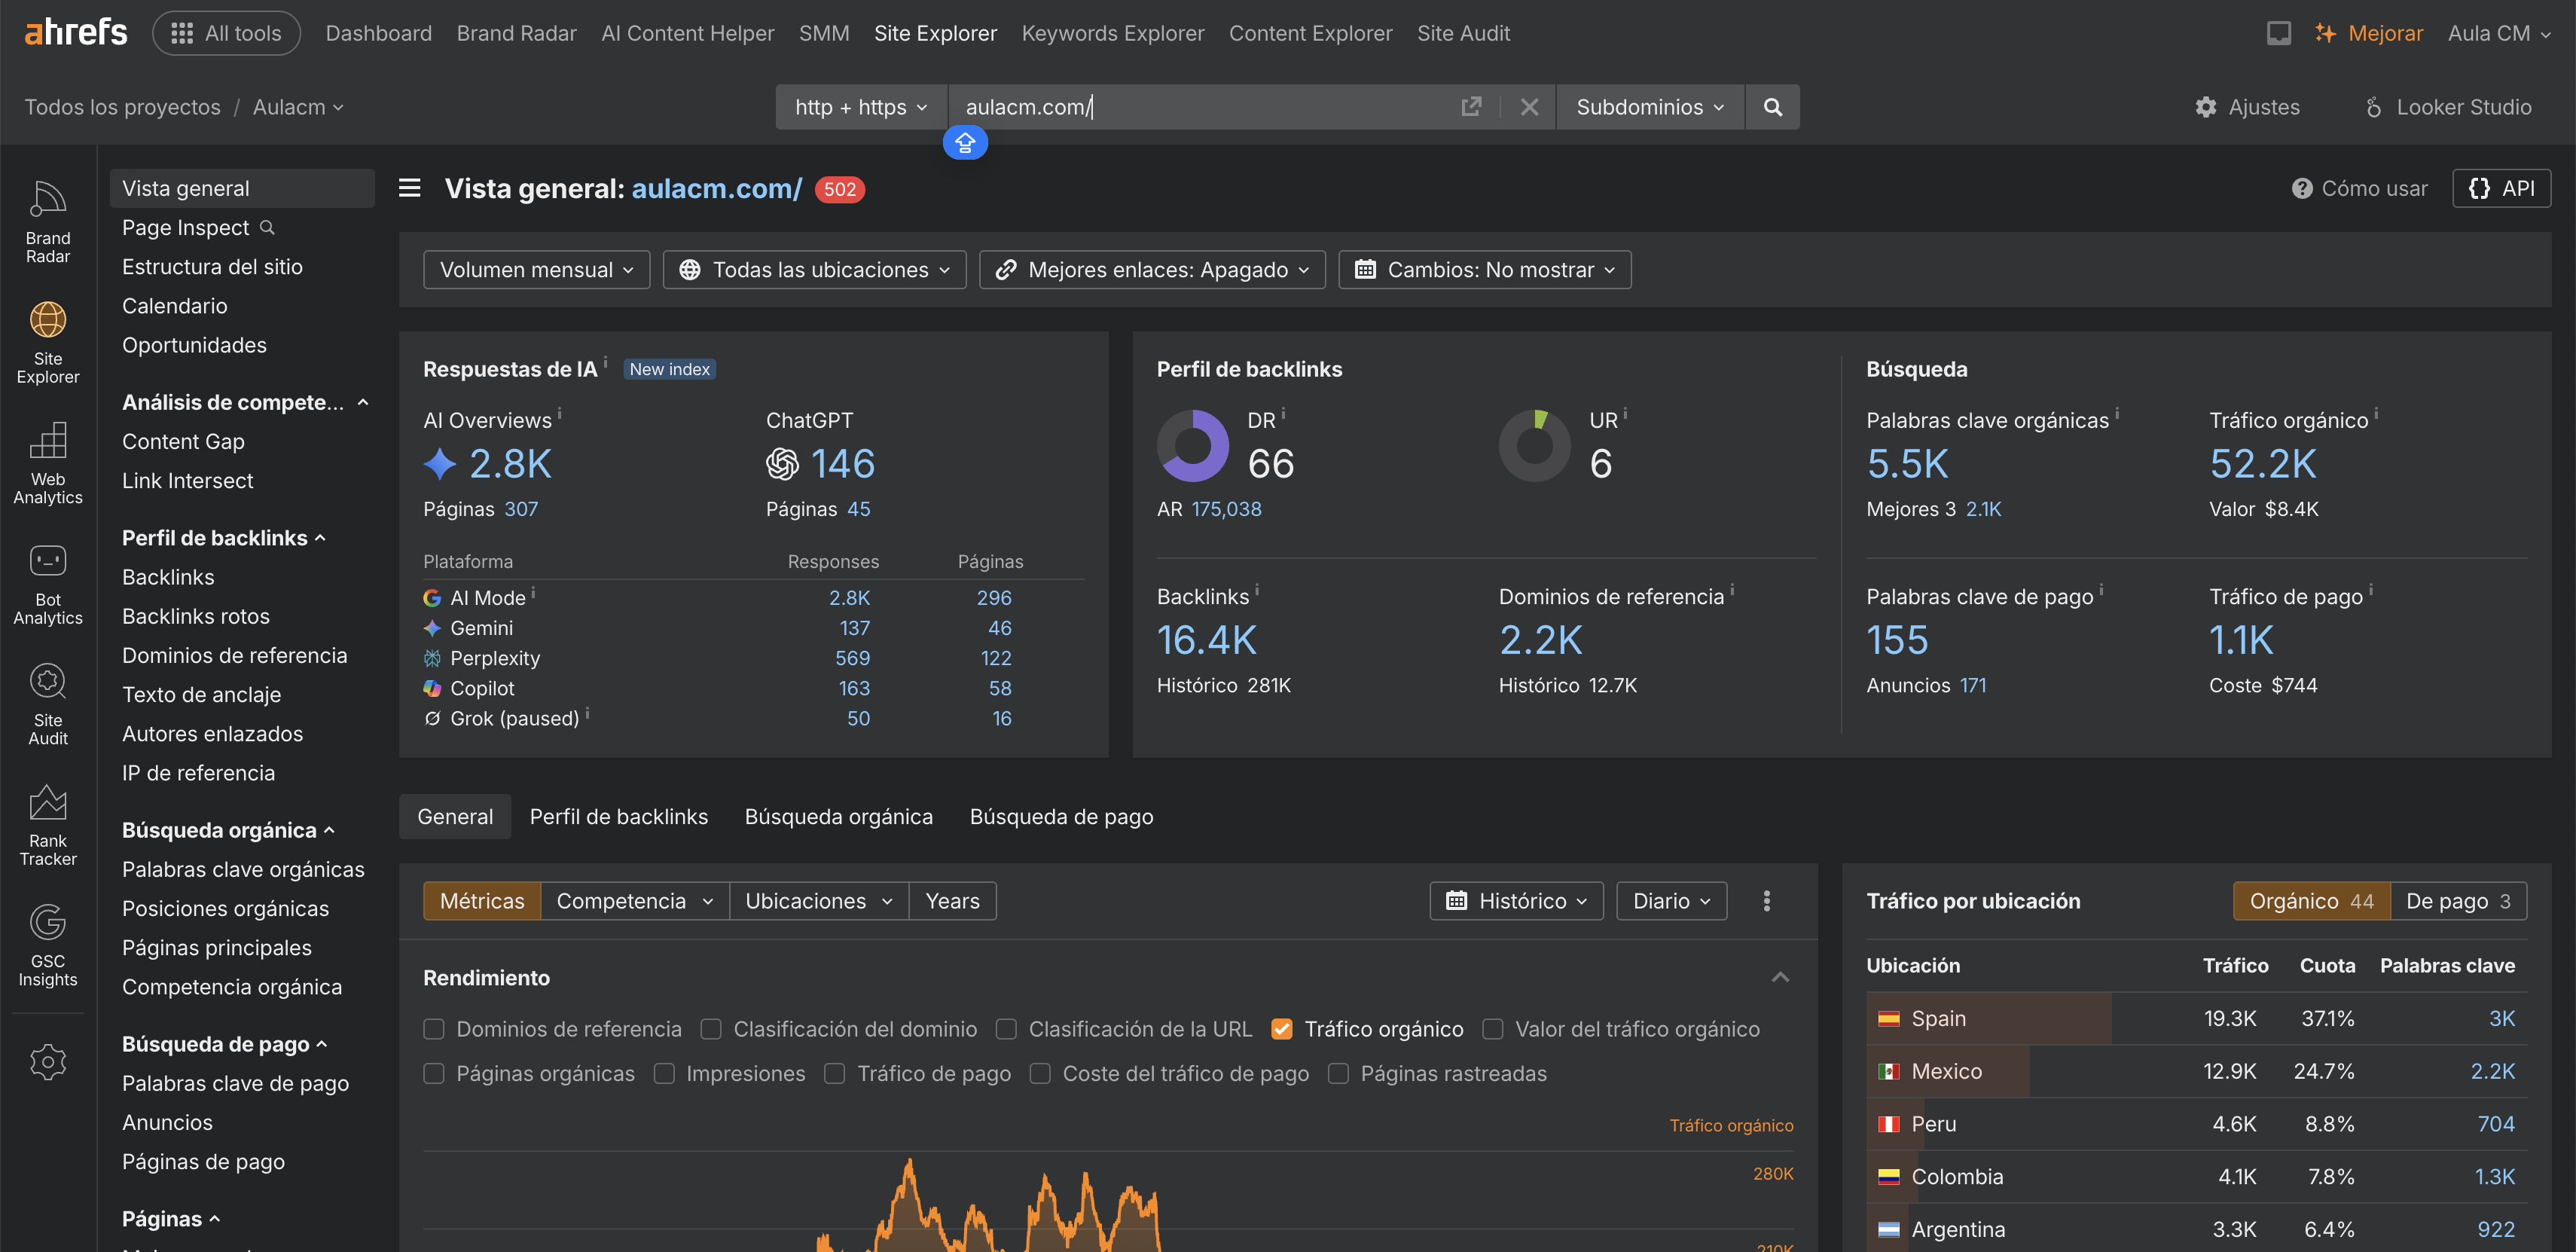2576x1252 pixels.
Task: Switch to Búsqueda de pago tab
Action: [x=1061, y=817]
